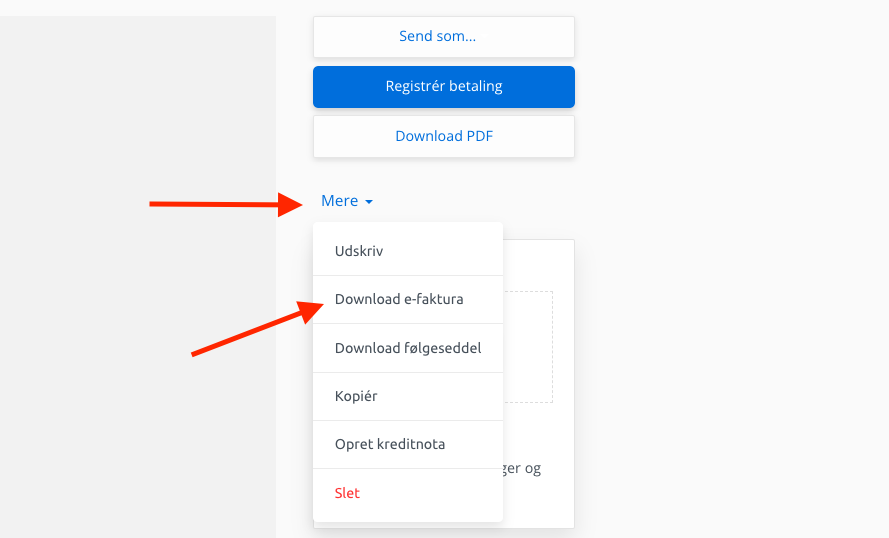The height and width of the screenshot is (538, 889).
Task: Click the dashed upload area box
Action: tap(528, 347)
